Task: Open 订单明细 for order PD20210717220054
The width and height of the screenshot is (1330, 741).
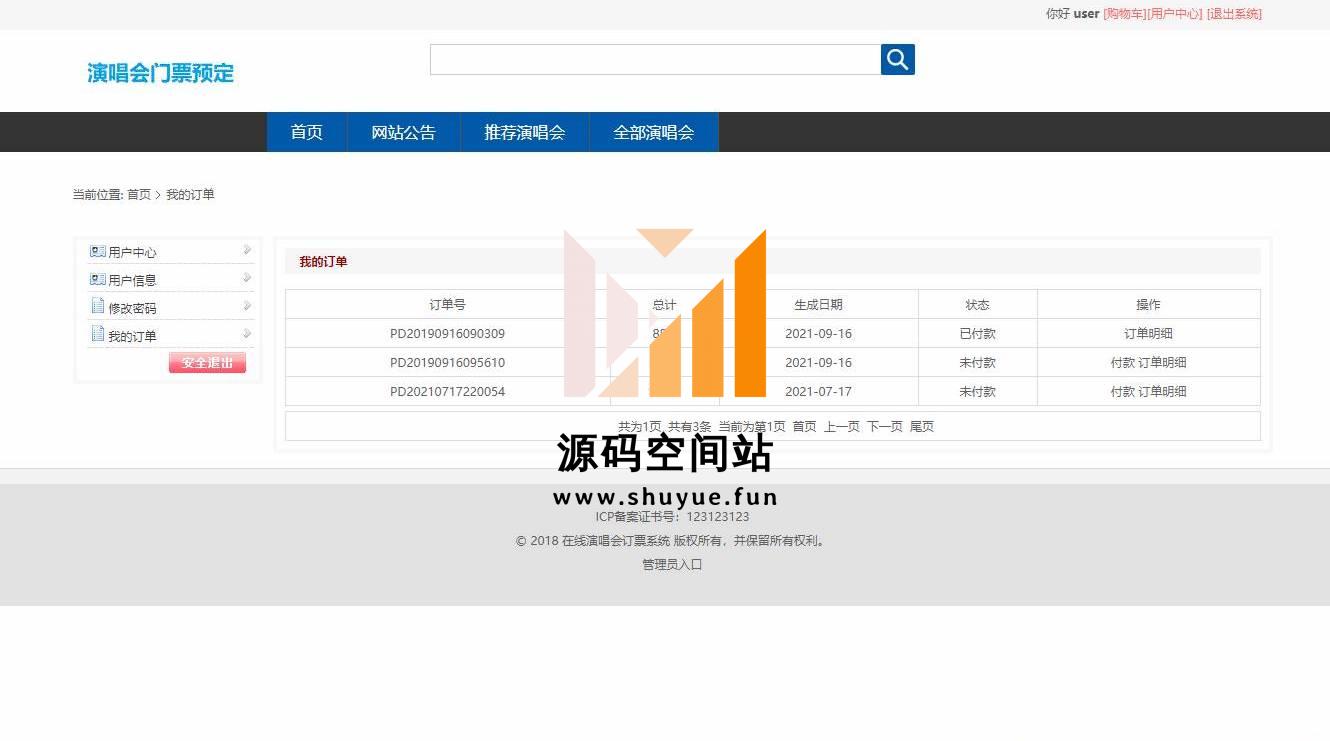Action: [1162, 392]
